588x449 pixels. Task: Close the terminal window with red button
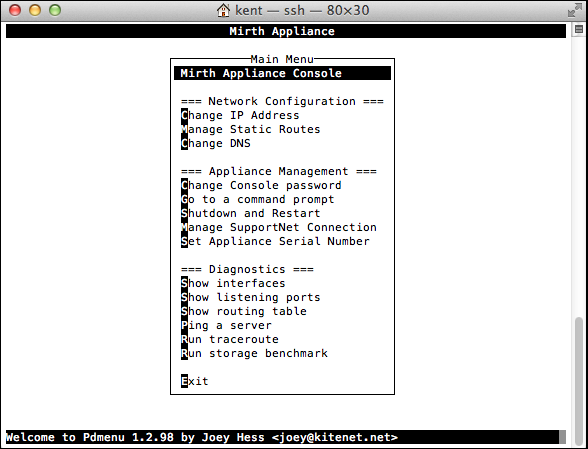click(15, 10)
